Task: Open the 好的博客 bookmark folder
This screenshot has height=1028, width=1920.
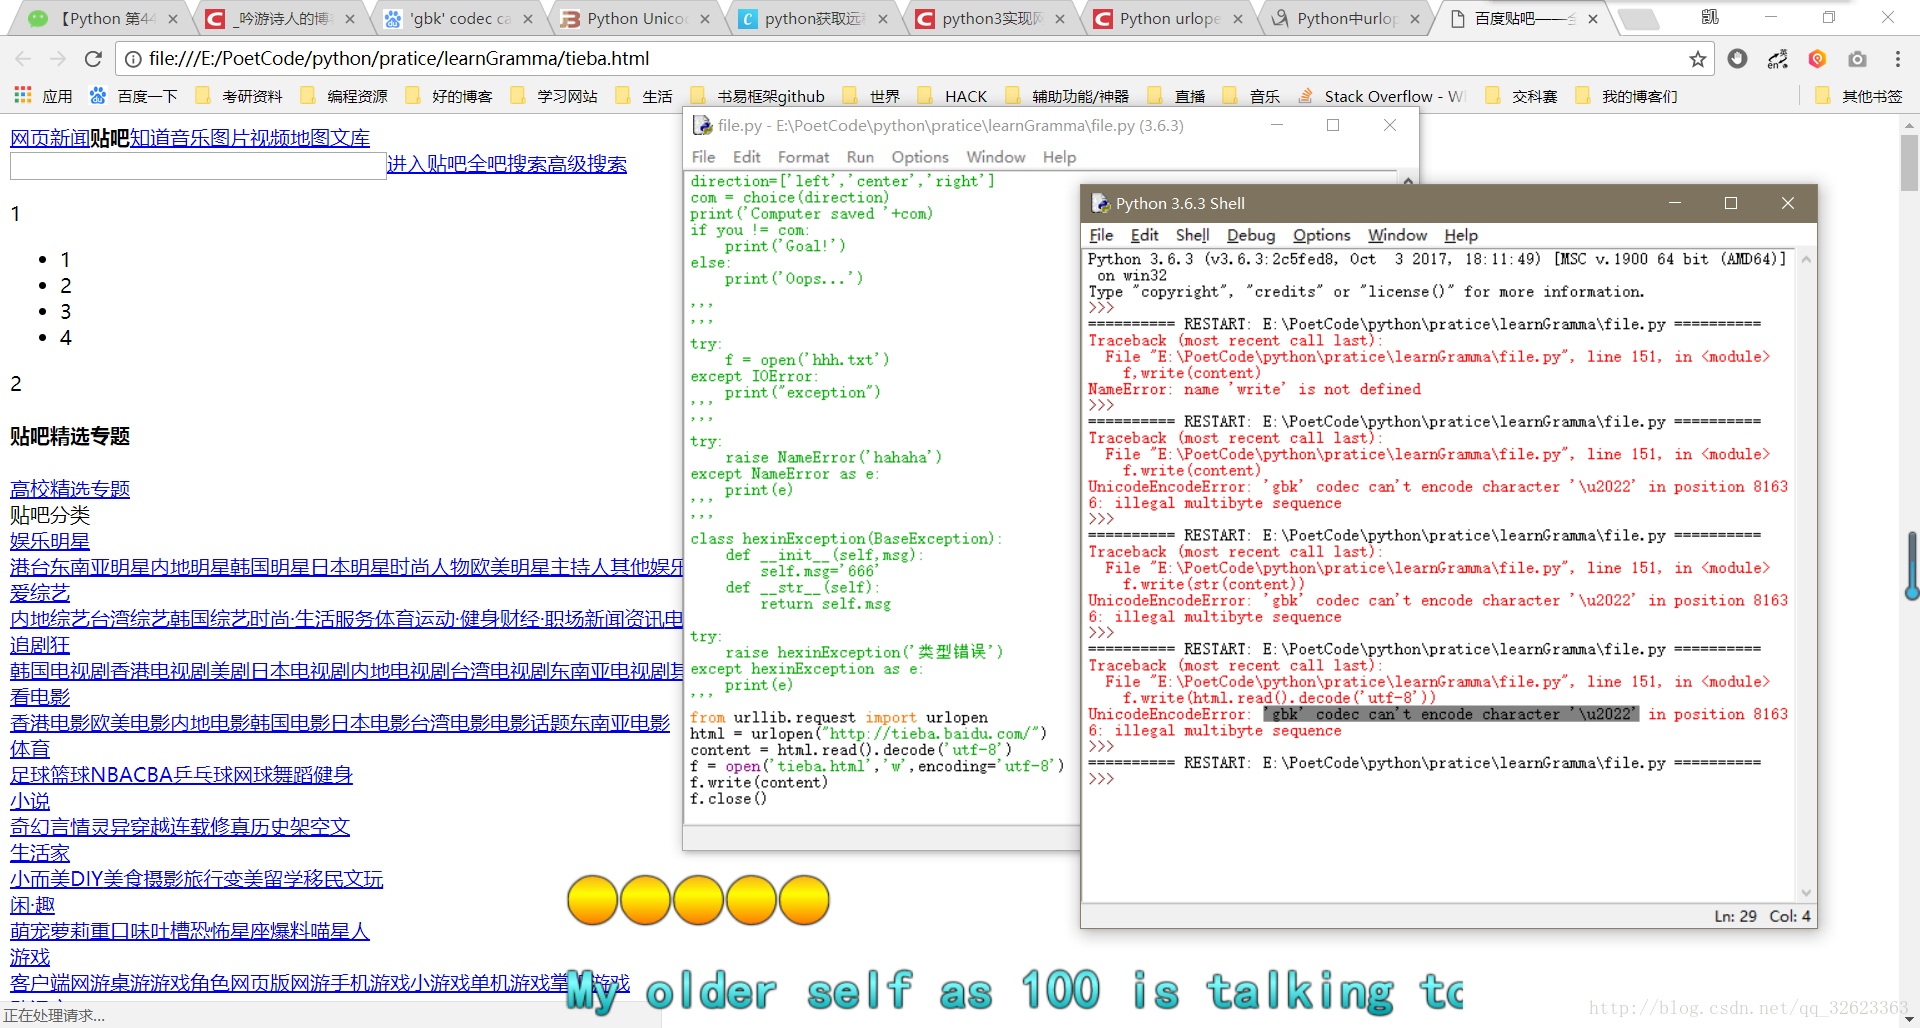Action: pos(449,96)
